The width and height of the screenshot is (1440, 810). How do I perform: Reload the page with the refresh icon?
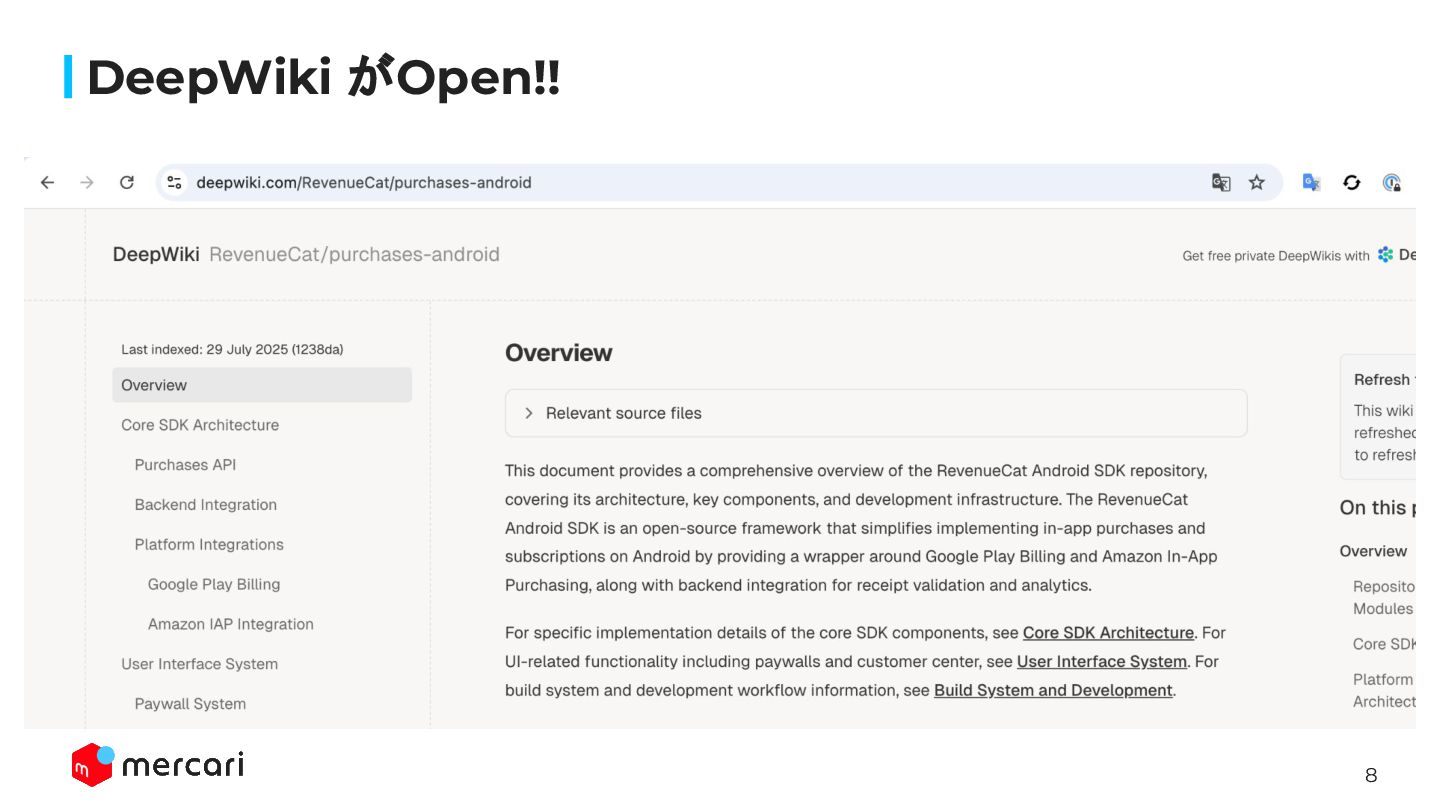(127, 182)
